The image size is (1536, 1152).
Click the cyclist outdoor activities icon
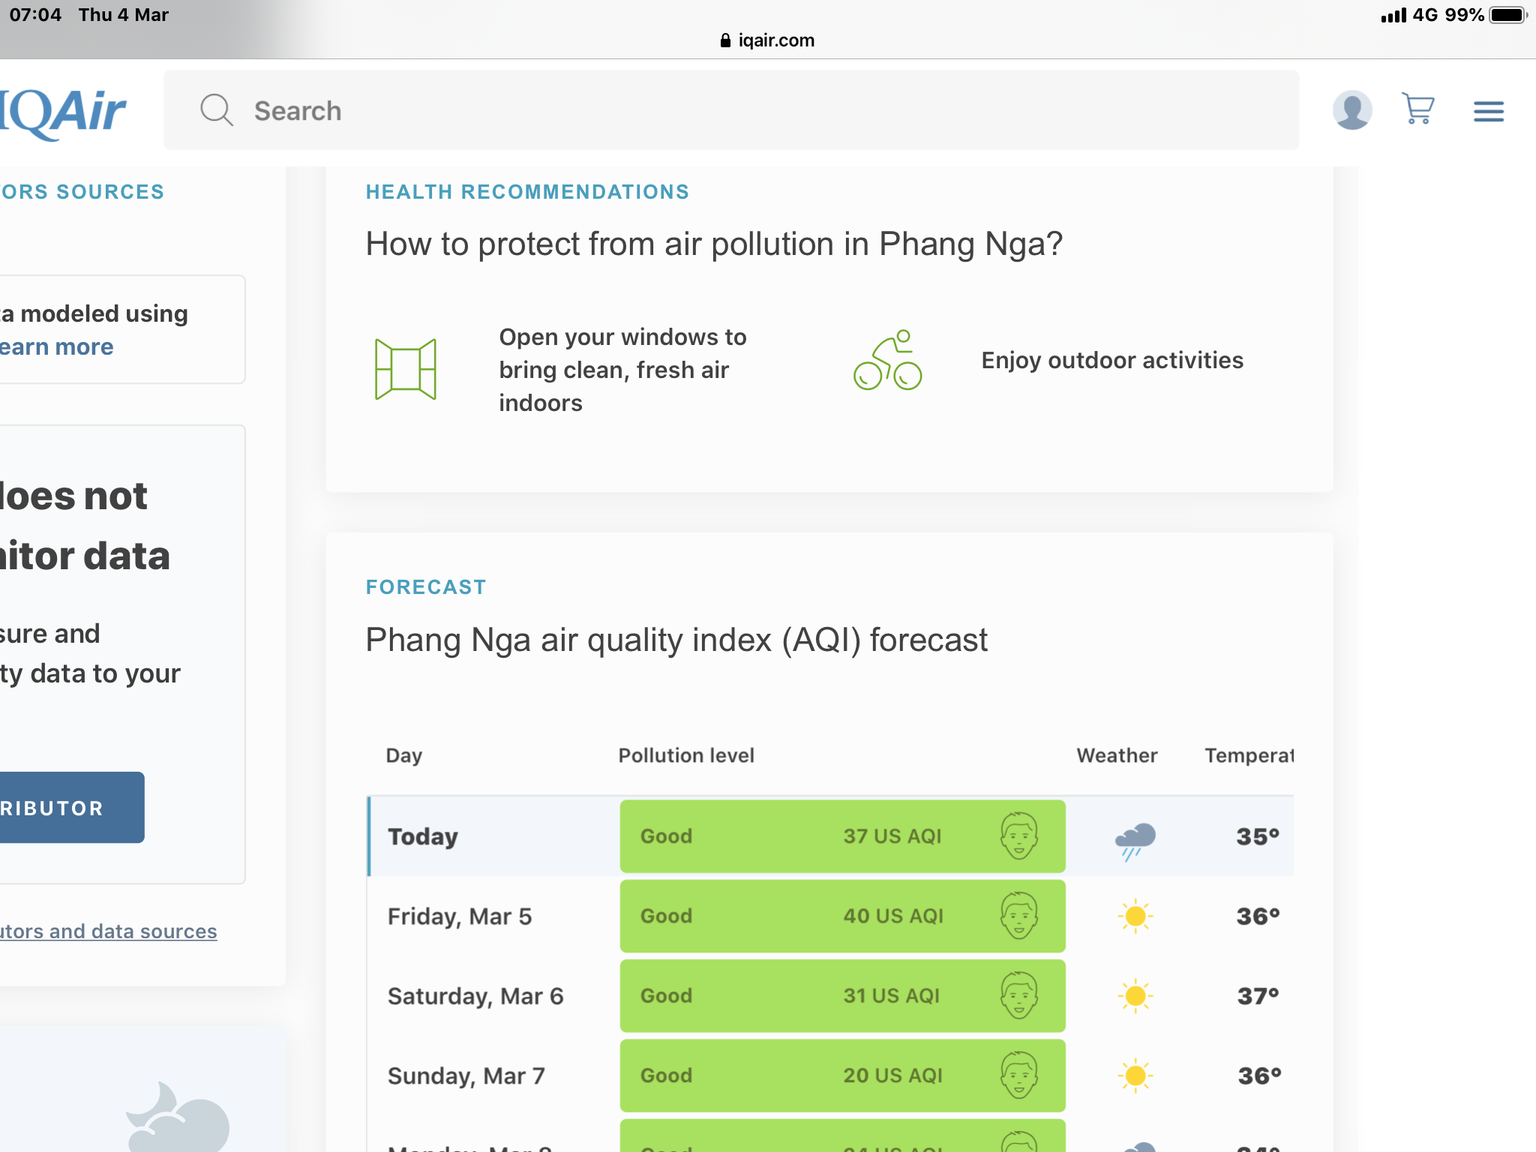click(887, 360)
